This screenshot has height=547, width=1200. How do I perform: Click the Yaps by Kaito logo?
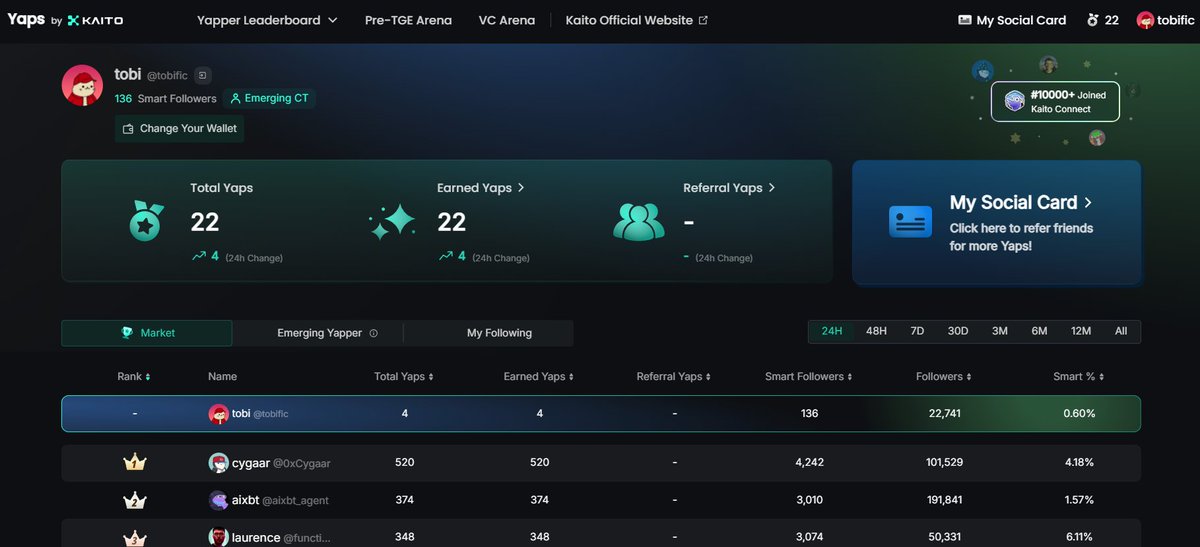click(x=66, y=20)
